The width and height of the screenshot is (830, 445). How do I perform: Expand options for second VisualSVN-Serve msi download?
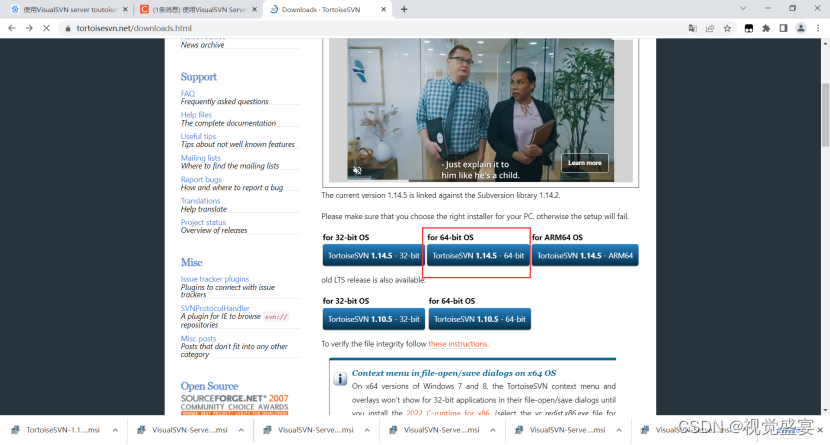coord(367,430)
